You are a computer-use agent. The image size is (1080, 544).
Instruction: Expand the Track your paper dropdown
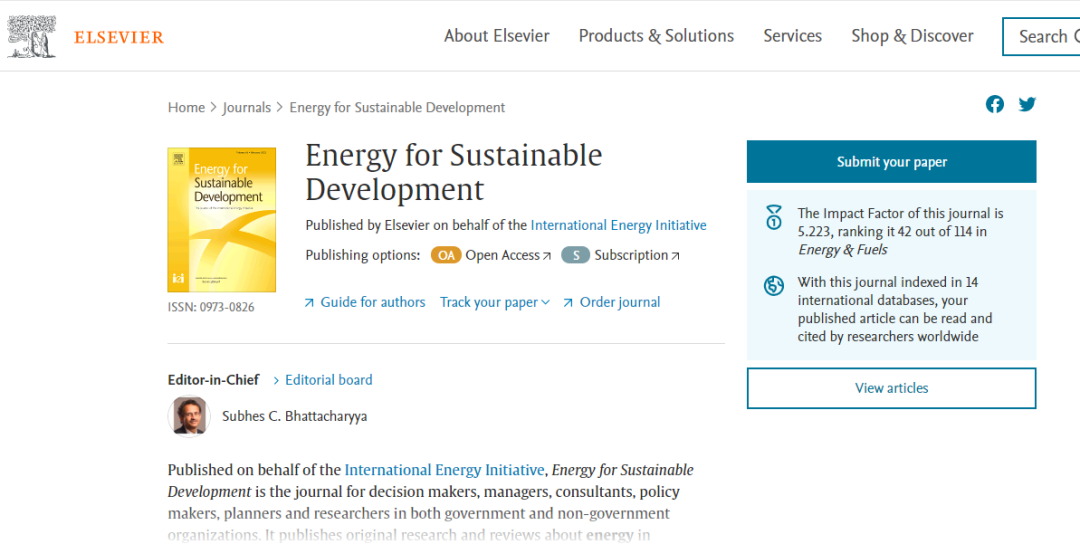495,302
